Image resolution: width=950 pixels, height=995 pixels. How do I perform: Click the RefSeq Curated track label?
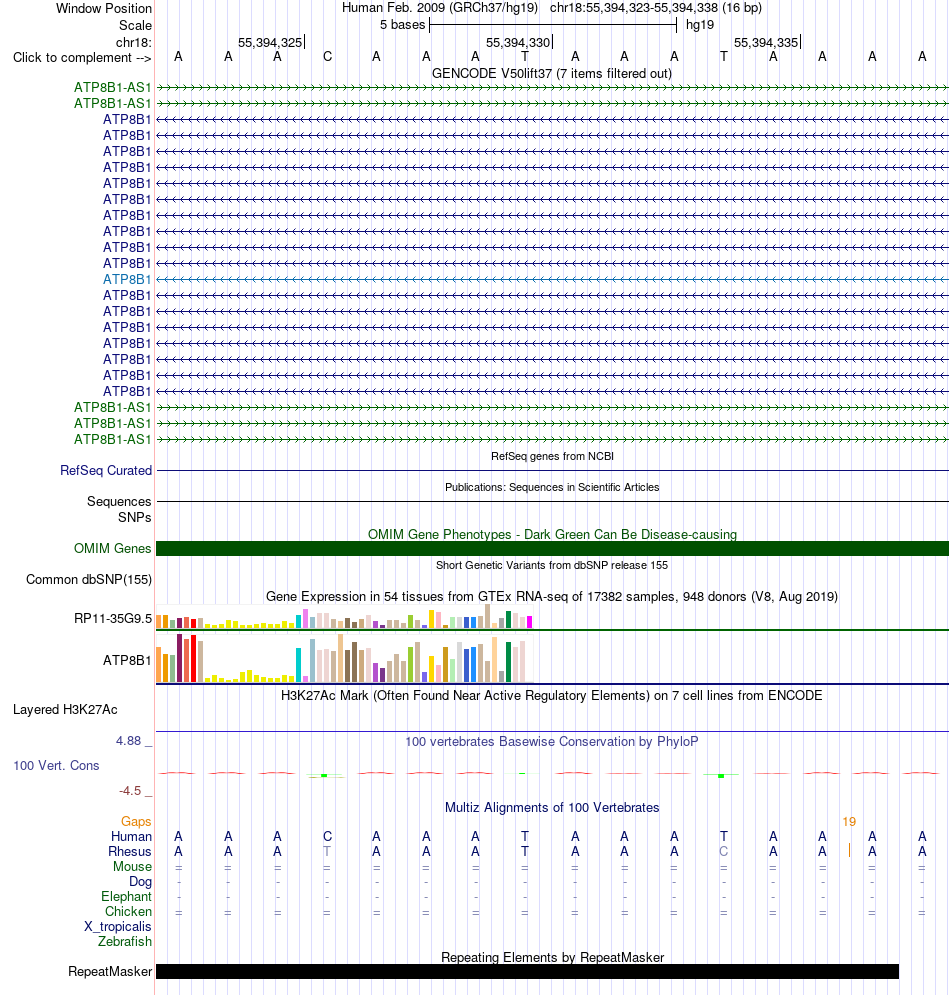(x=106, y=470)
